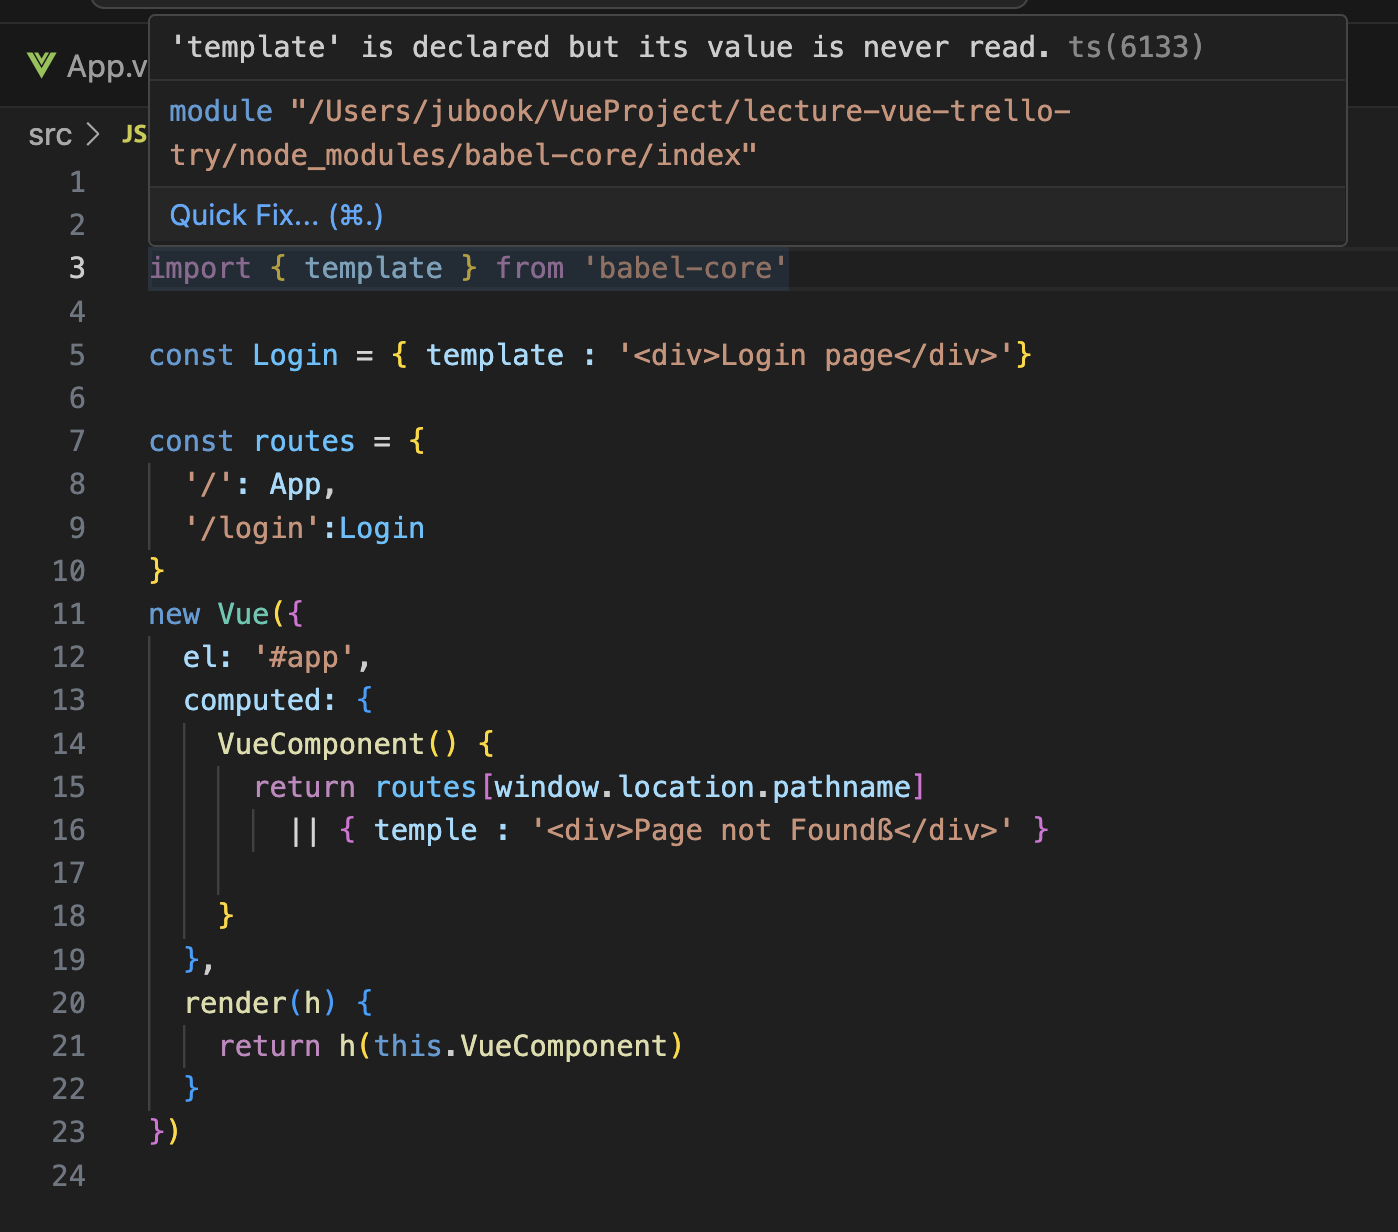Image resolution: width=1398 pixels, height=1232 pixels.
Task: Click the module path in hover popup
Action: (x=620, y=133)
